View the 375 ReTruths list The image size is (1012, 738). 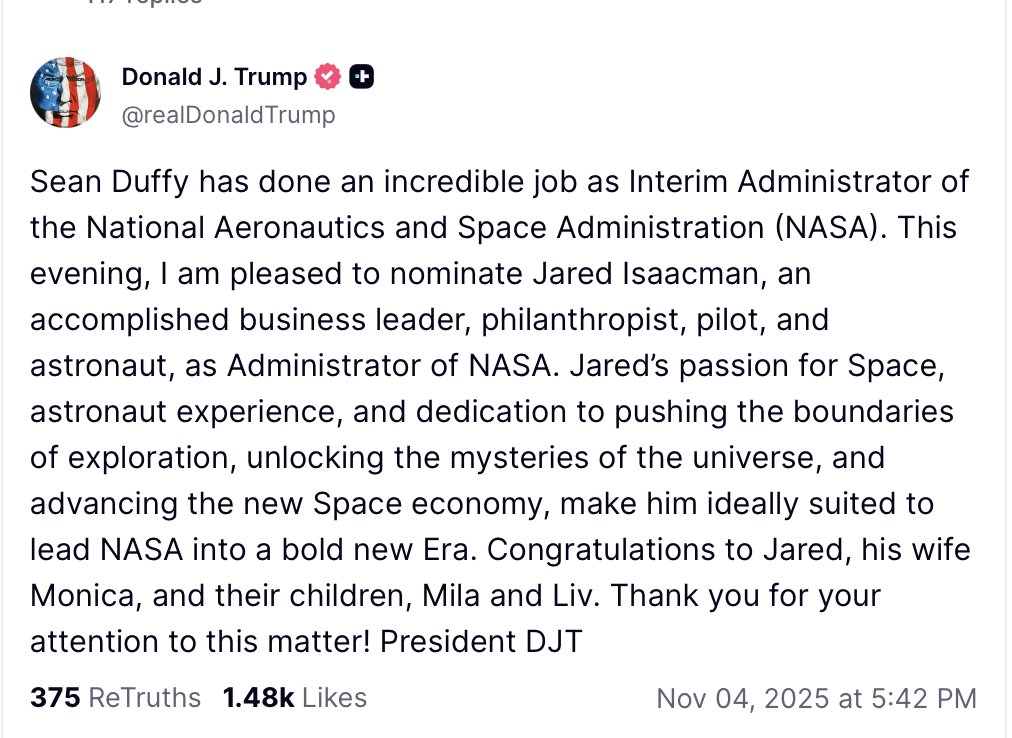[x=115, y=697]
